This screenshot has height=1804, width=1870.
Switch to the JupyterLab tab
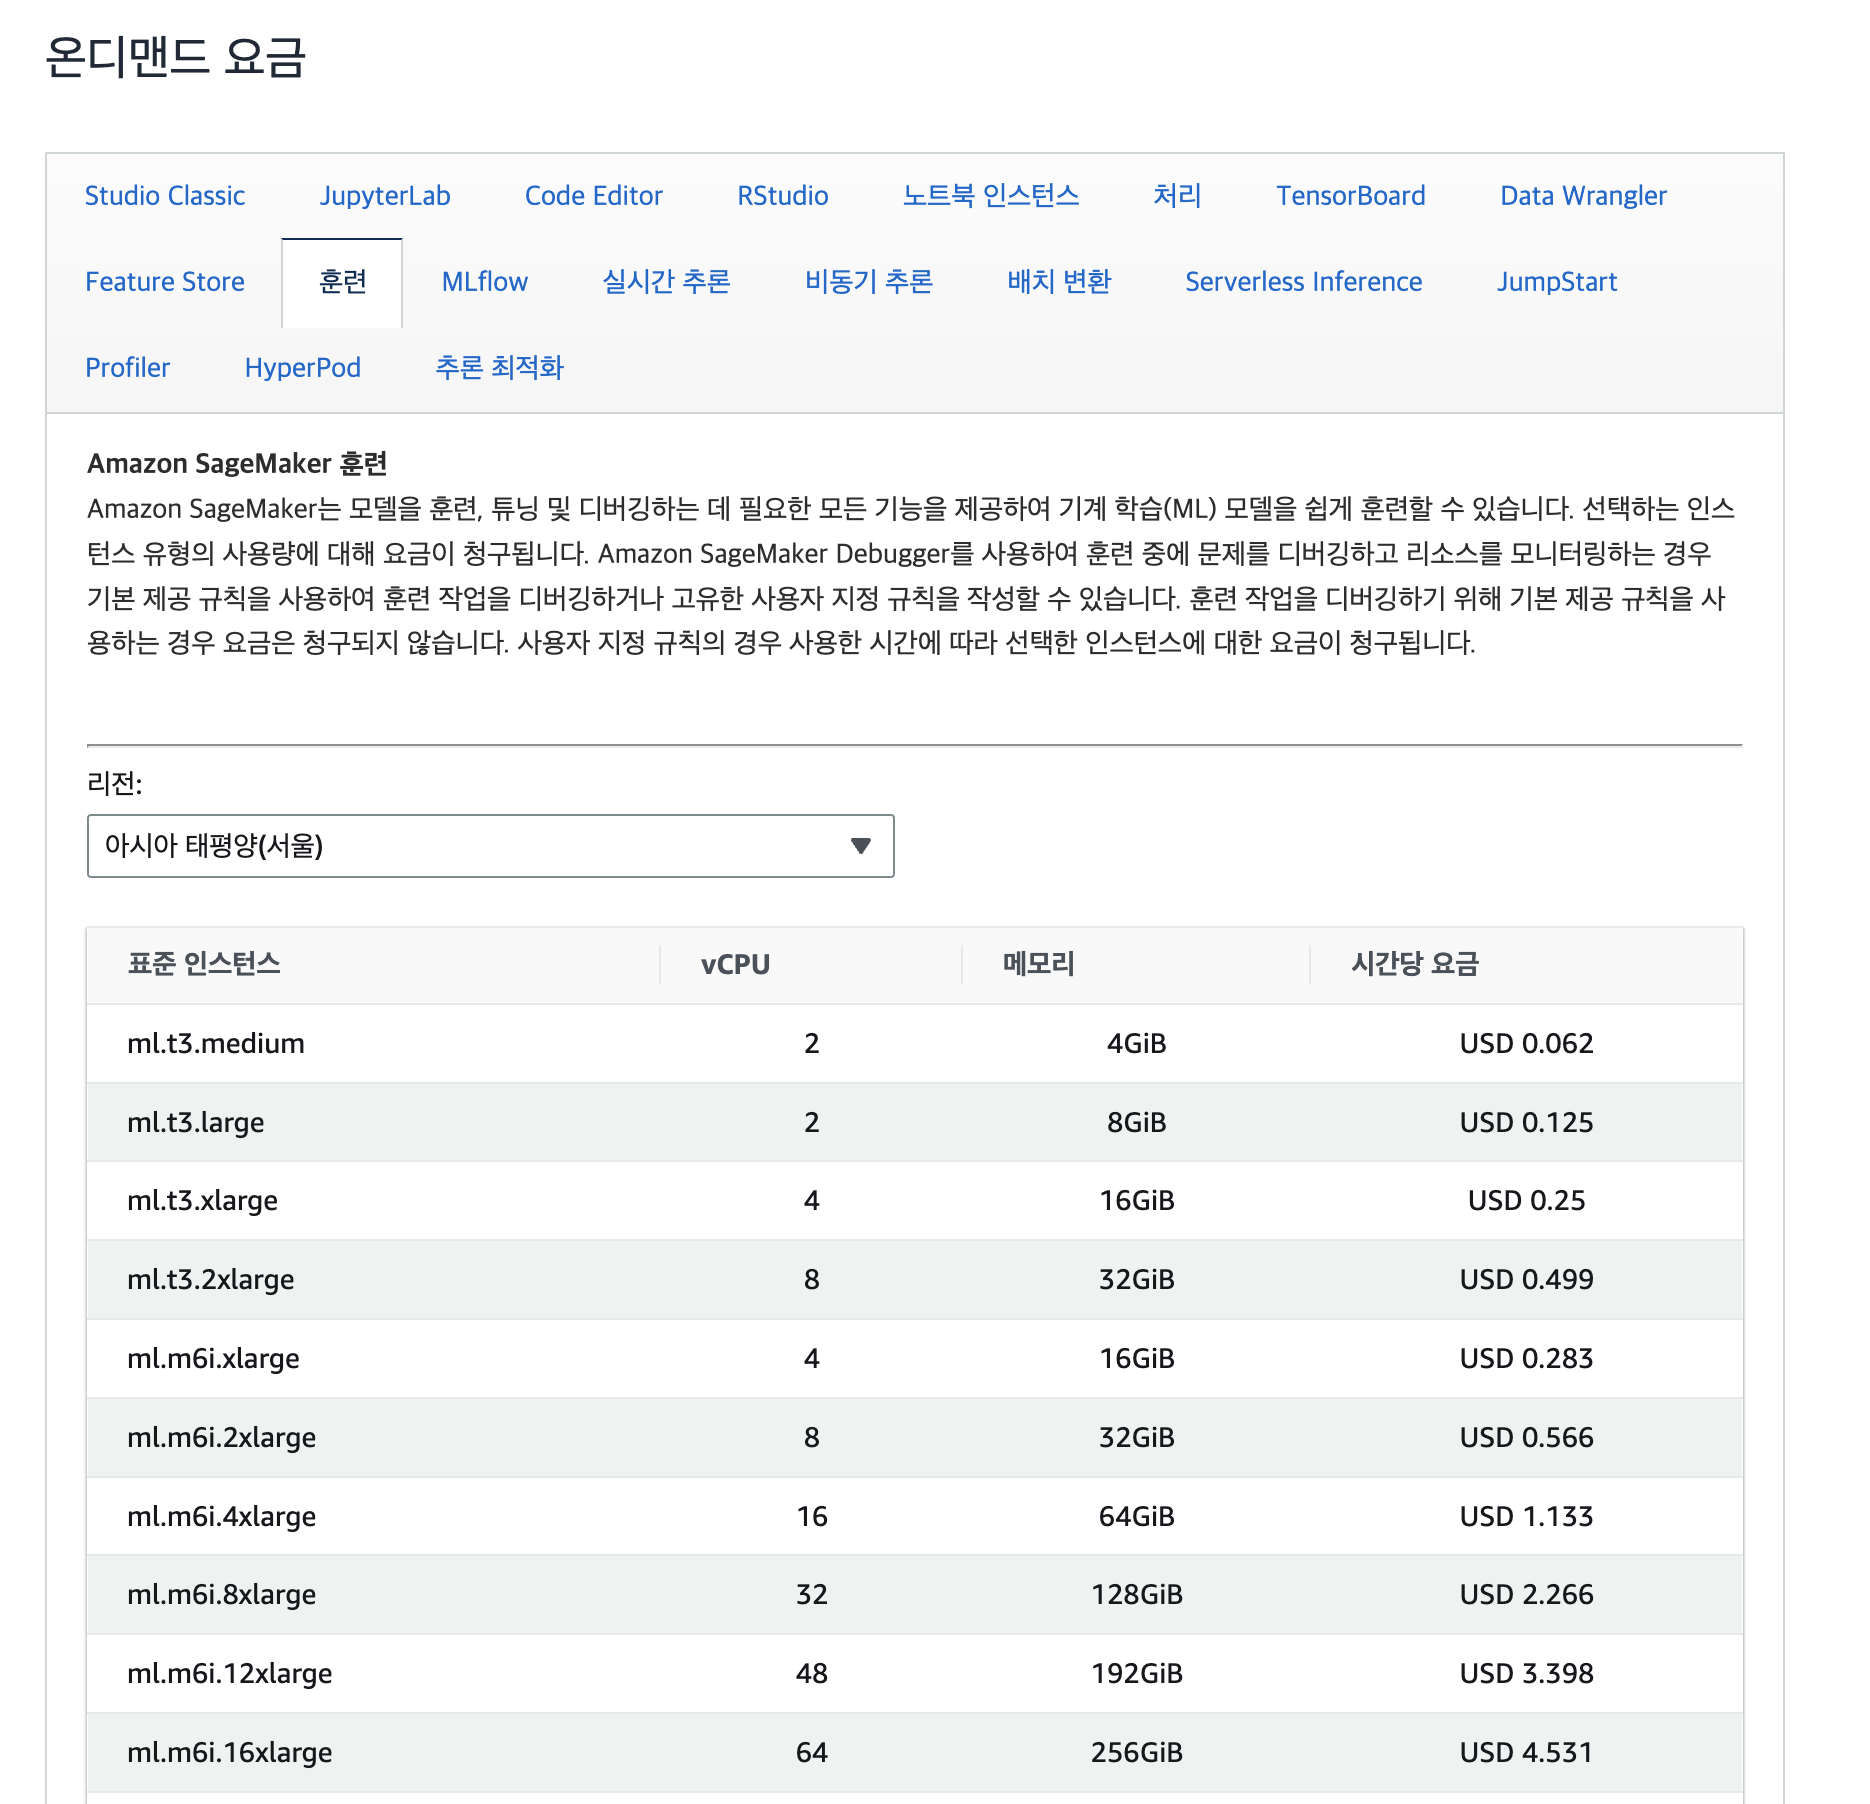tap(385, 196)
